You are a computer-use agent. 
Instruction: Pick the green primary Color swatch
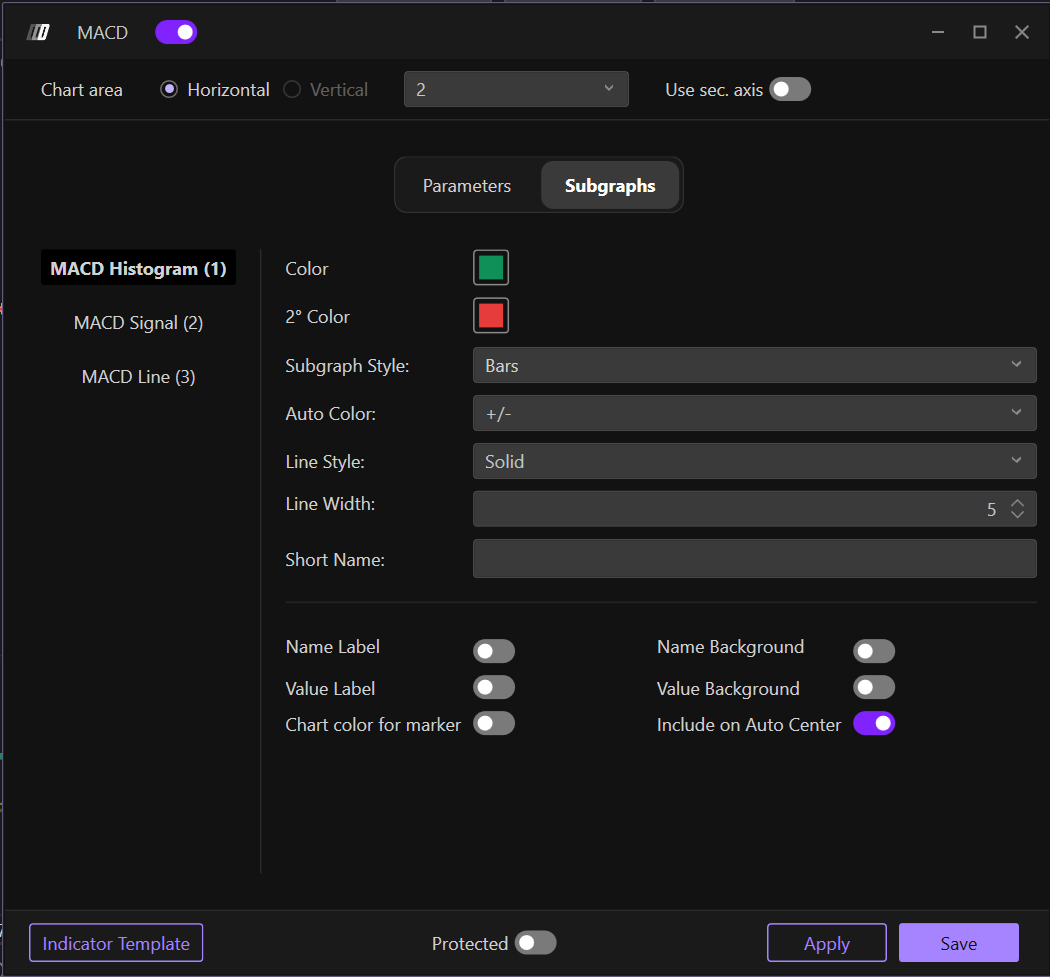491,268
